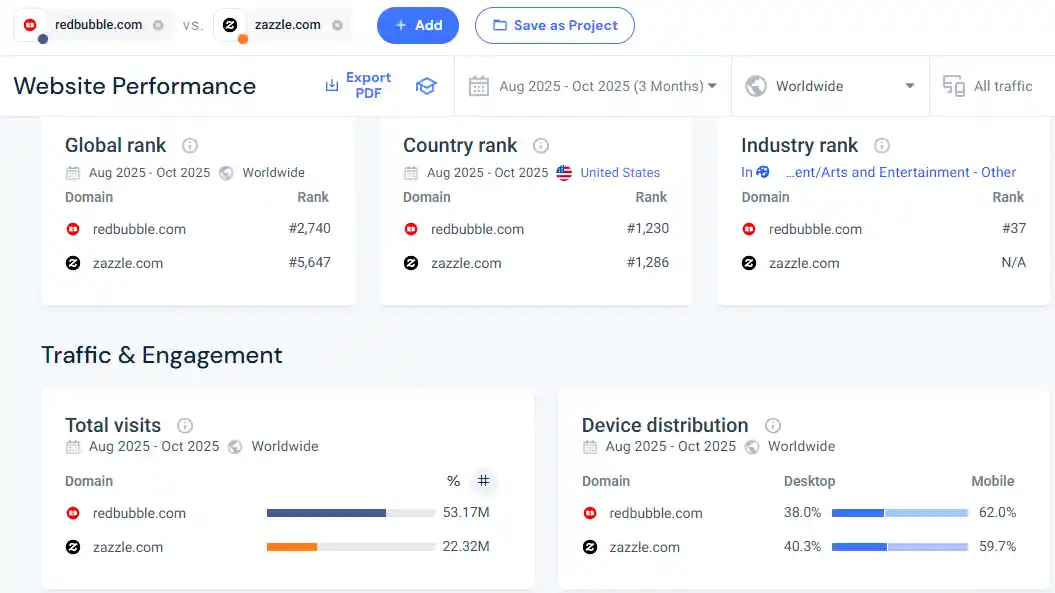Click info icon beside Country rank

pyautogui.click(x=541, y=145)
